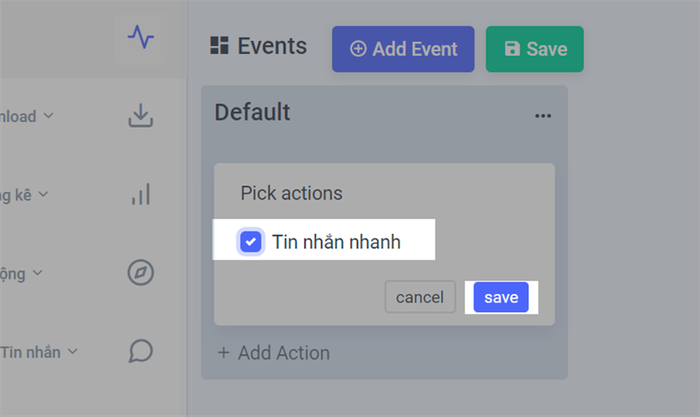Click the Add Event button
This screenshot has height=417, width=700.
click(x=403, y=49)
